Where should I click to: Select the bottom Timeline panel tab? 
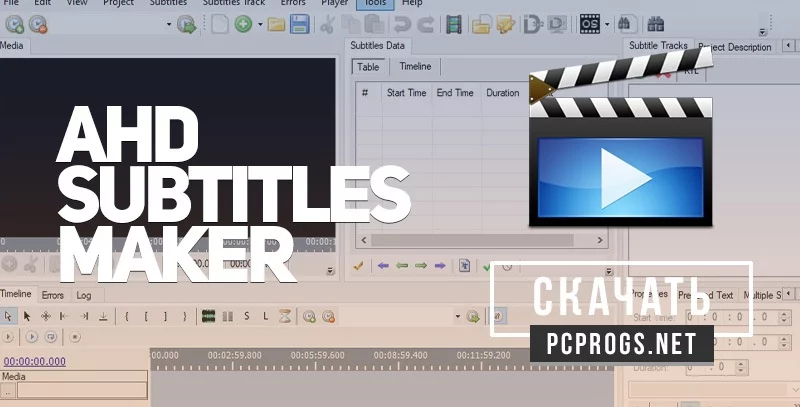(16, 294)
